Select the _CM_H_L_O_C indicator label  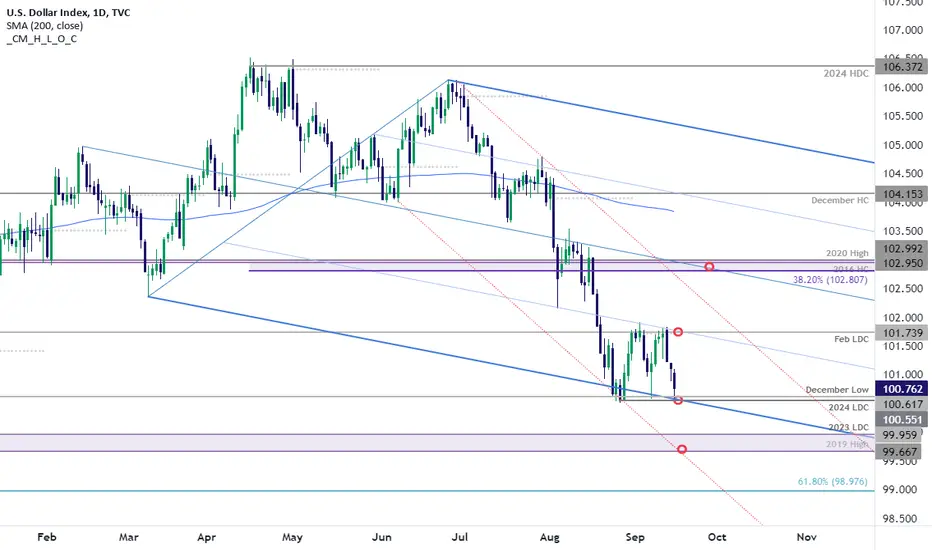click(x=42, y=39)
